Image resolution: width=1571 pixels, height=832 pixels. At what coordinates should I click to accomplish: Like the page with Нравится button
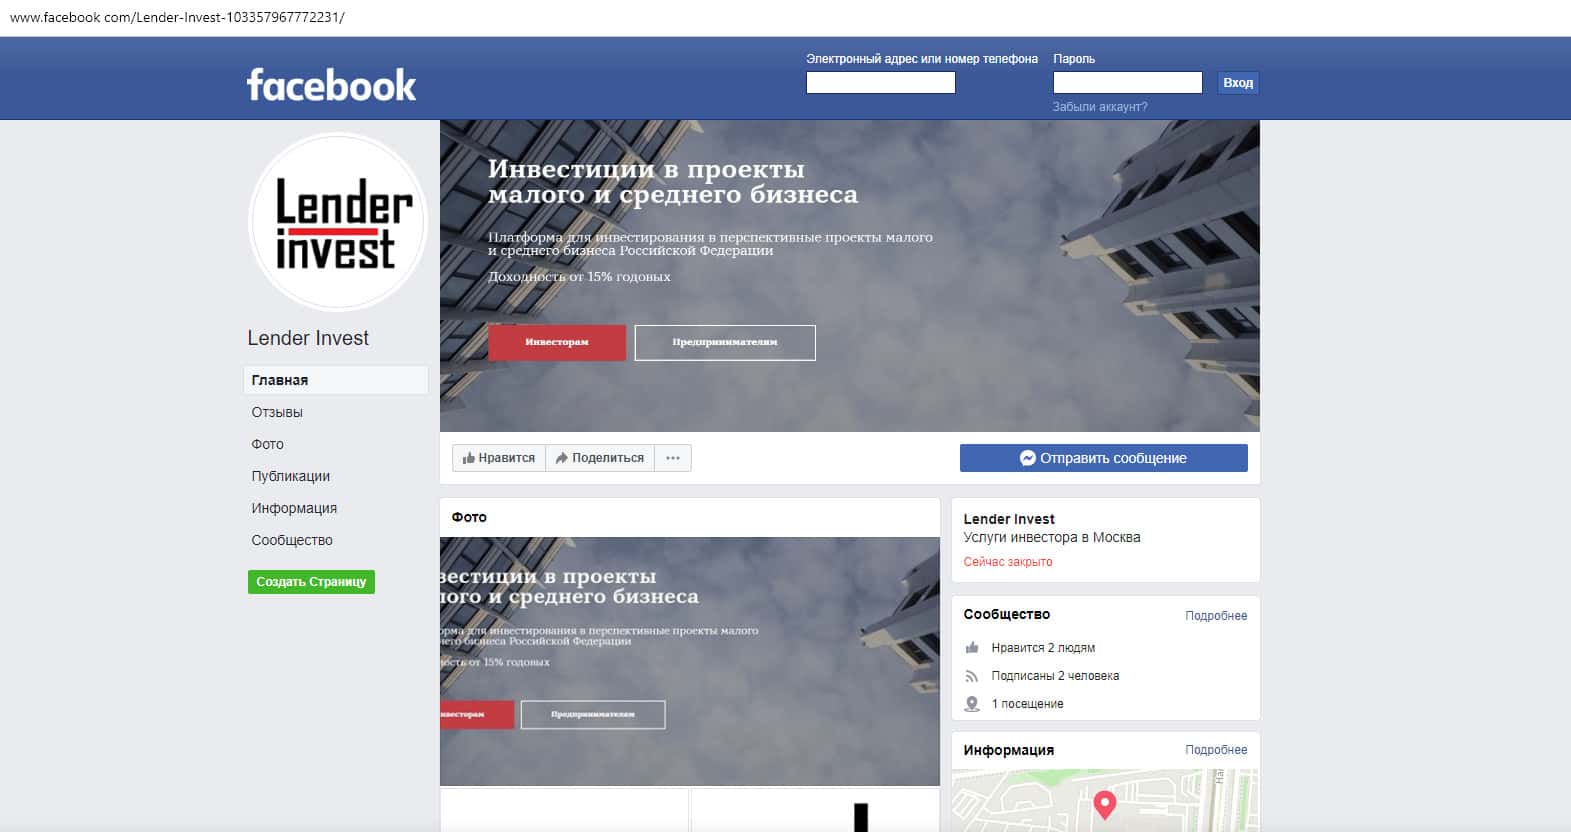(x=499, y=458)
